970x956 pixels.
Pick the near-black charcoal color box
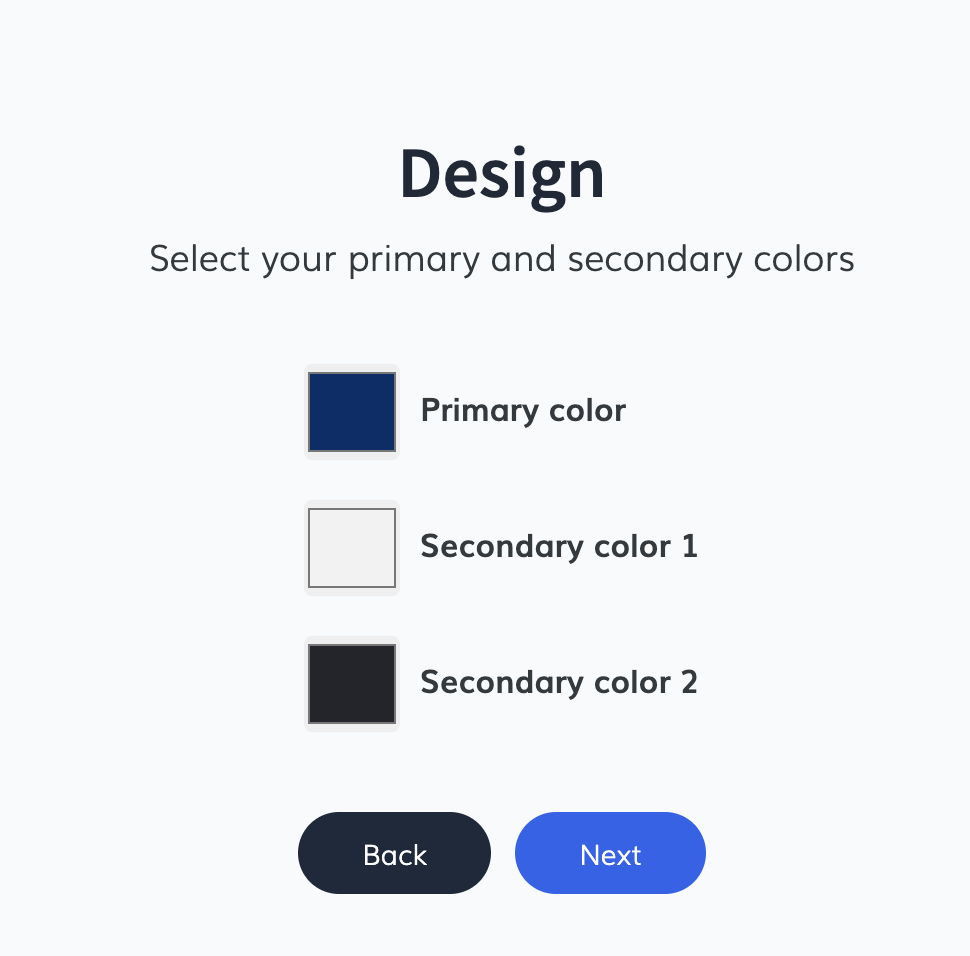pyautogui.click(x=352, y=684)
